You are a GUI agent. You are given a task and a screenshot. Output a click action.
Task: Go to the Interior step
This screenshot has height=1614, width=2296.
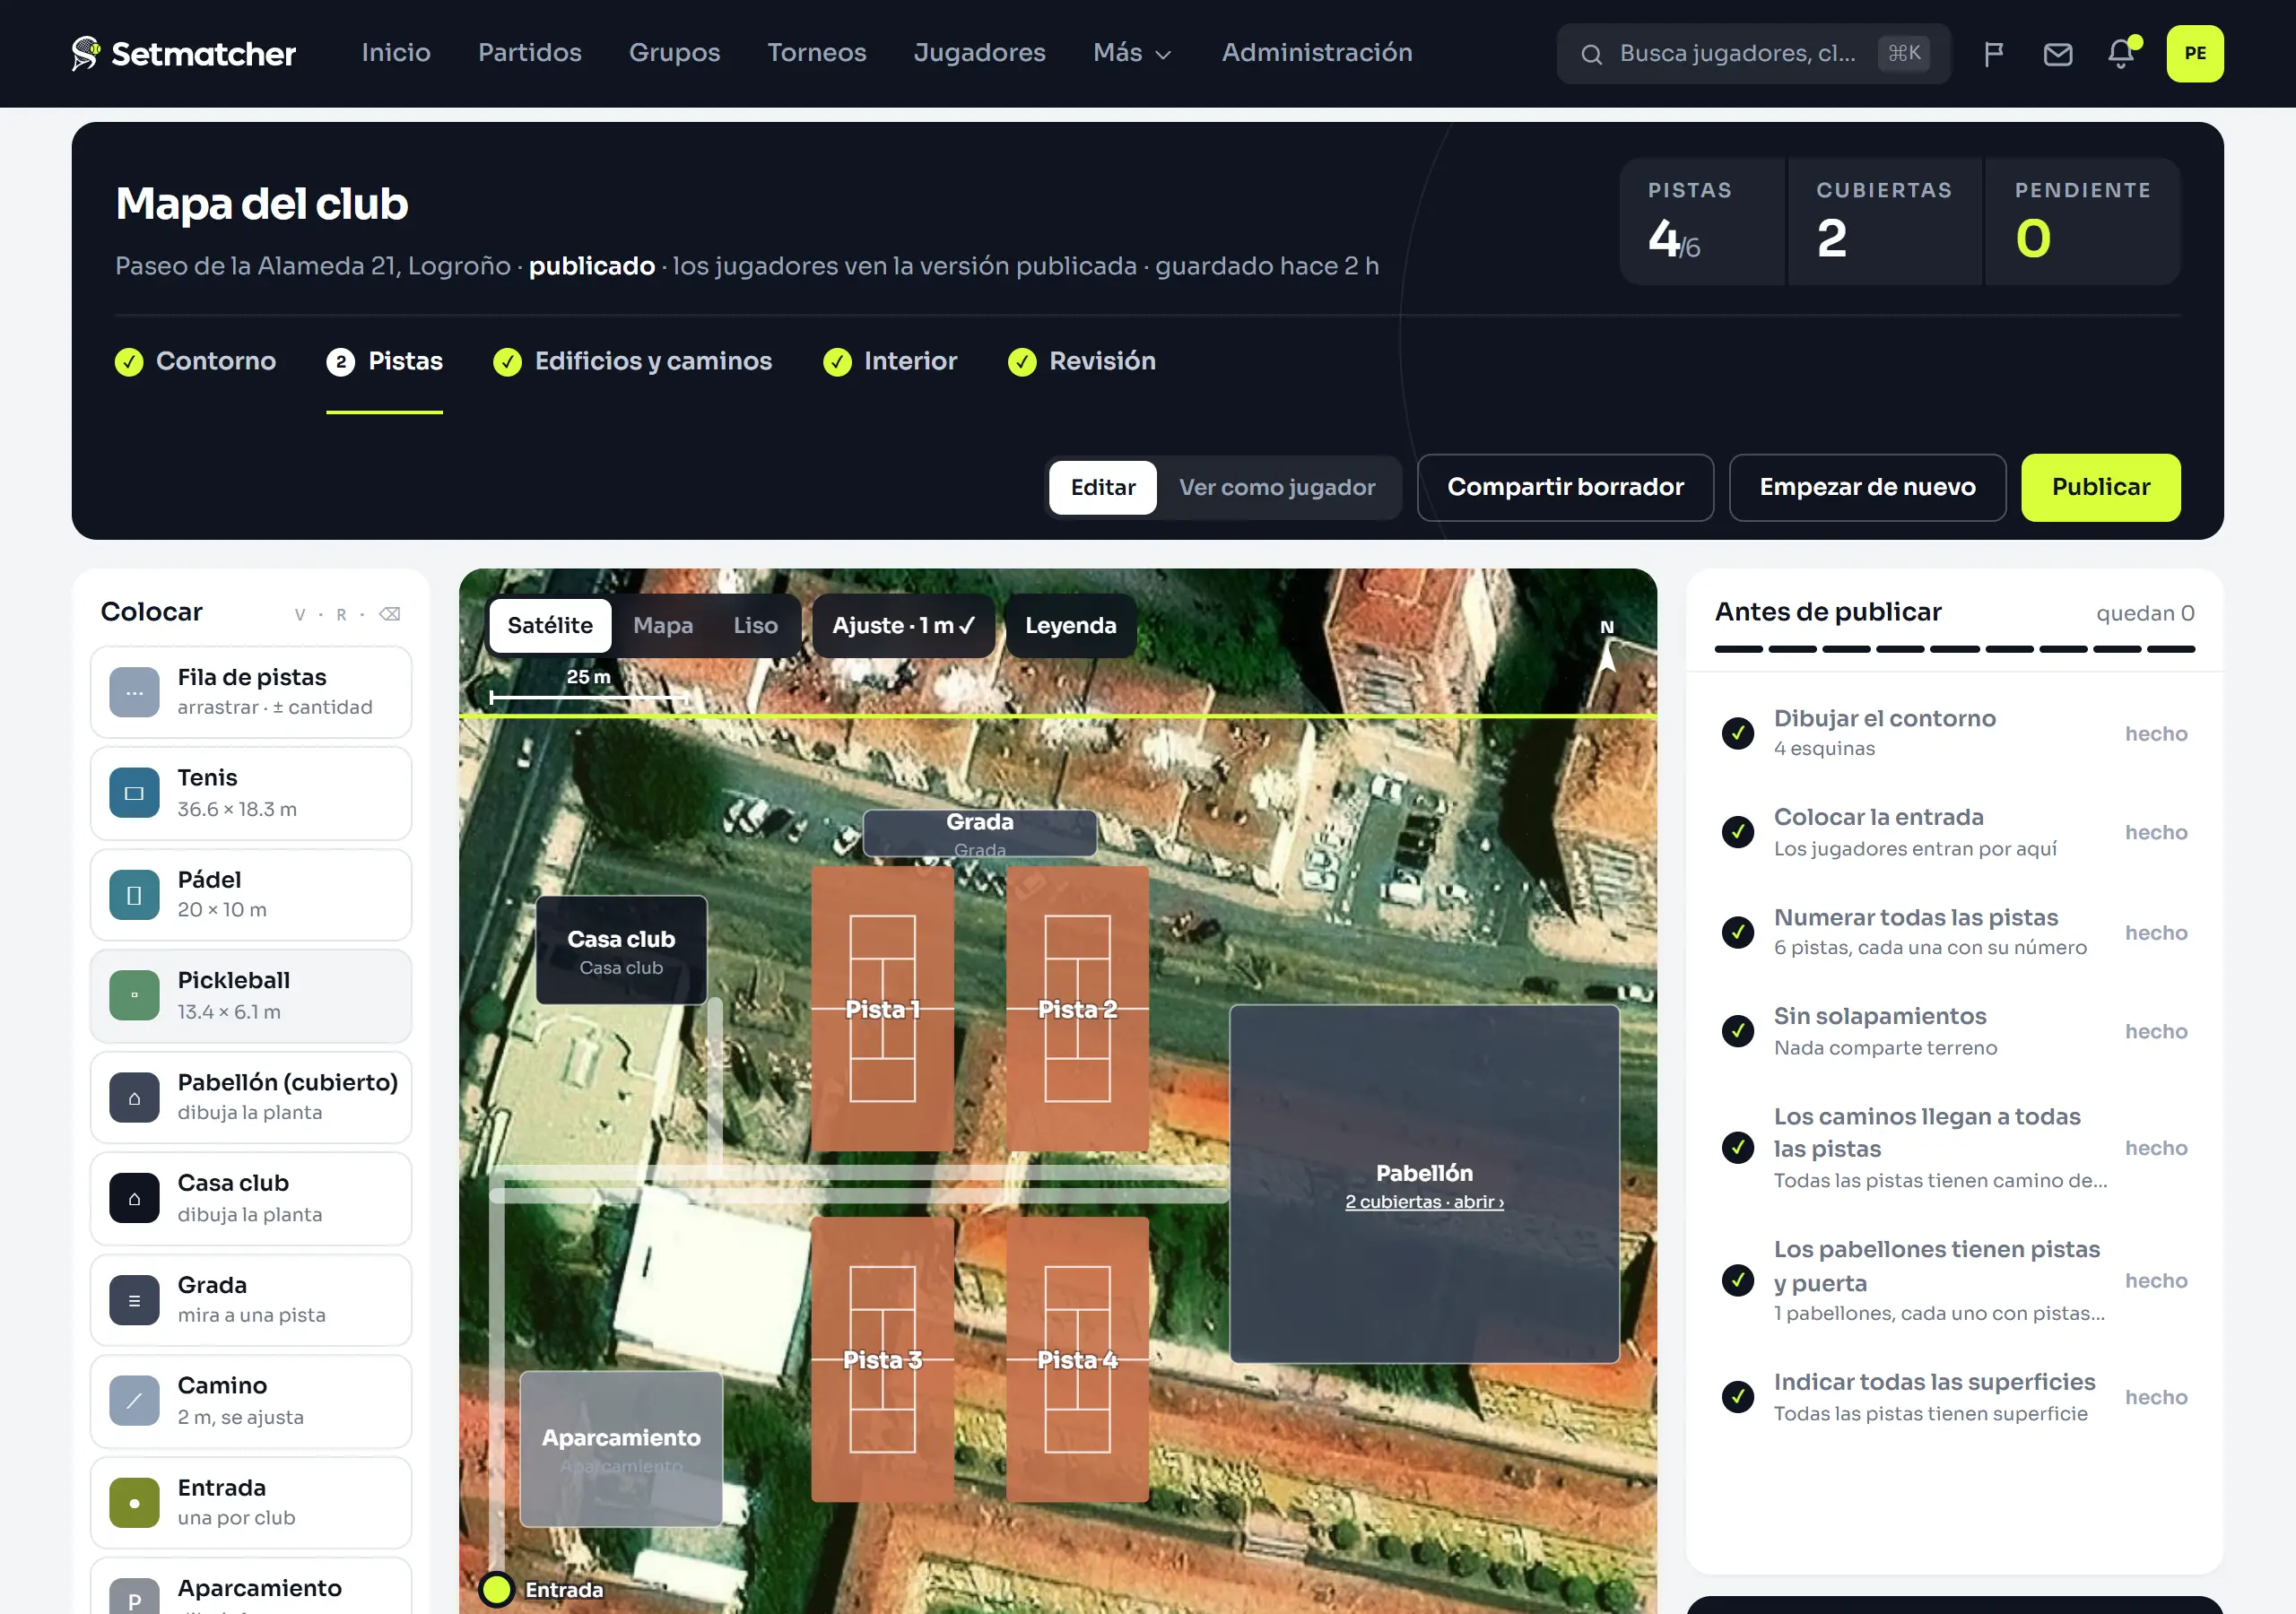[x=889, y=361]
